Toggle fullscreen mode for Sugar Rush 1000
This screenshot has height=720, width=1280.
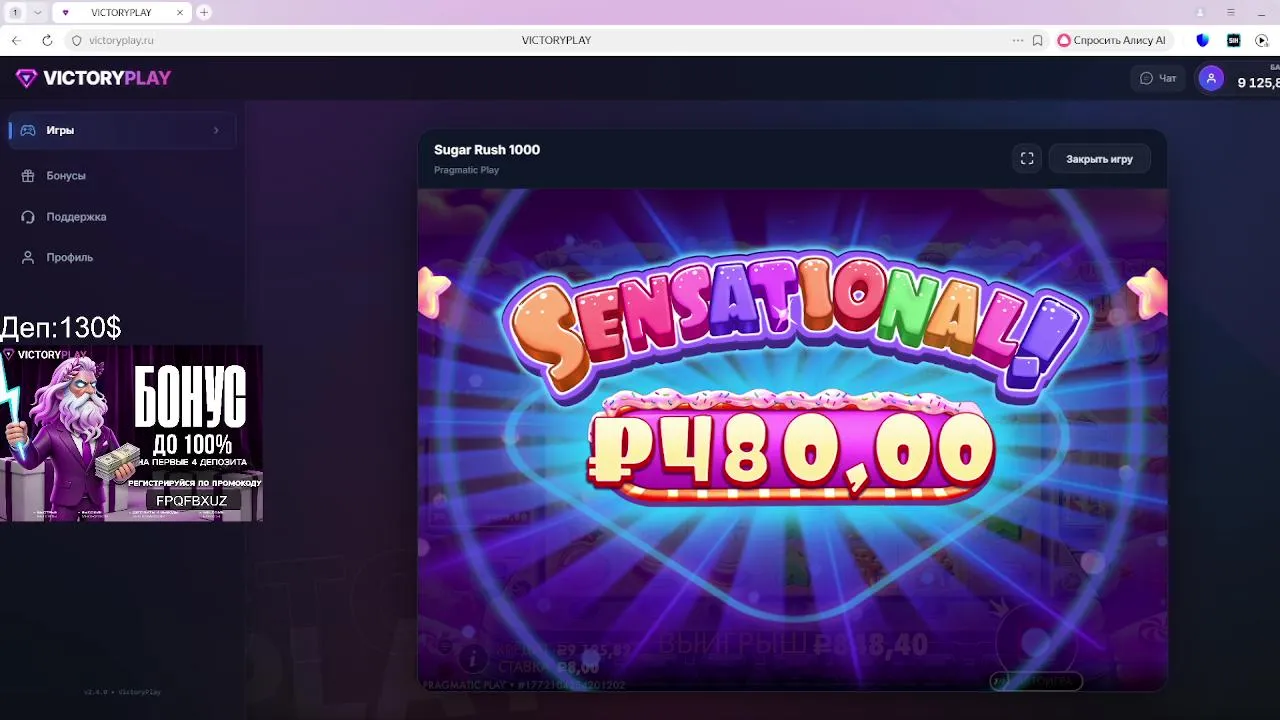point(1027,158)
